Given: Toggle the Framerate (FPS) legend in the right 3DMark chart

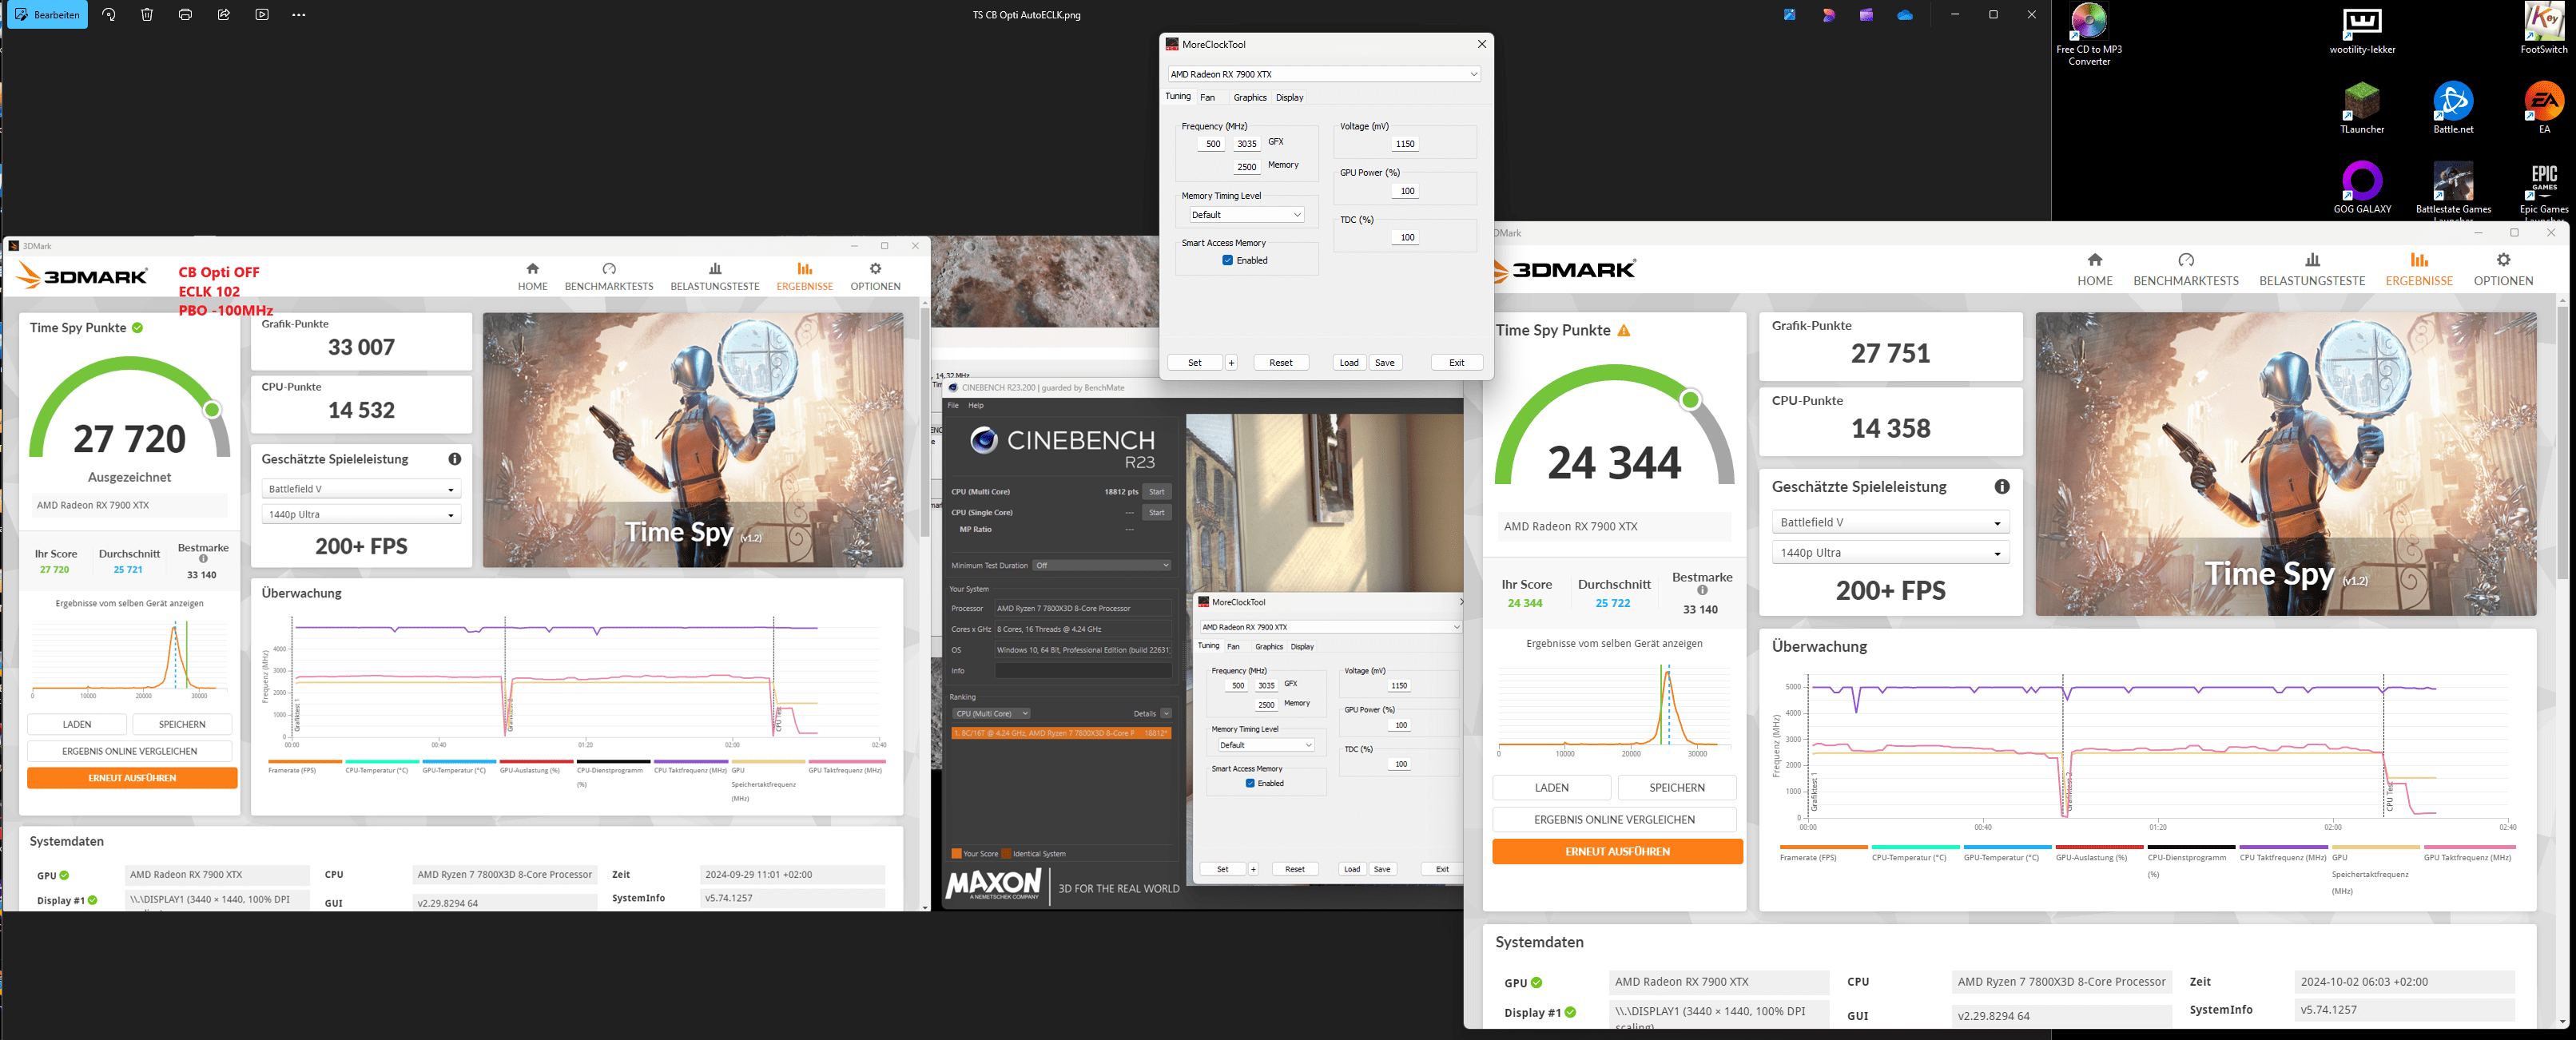Looking at the screenshot, I should 1823,852.
